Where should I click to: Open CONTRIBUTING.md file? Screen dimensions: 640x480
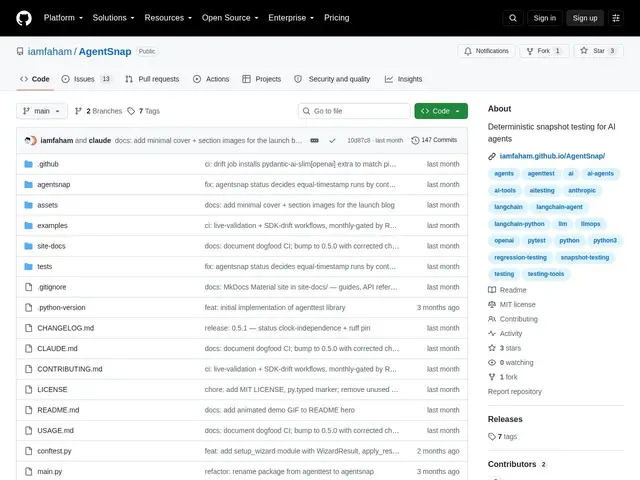[x=70, y=369]
